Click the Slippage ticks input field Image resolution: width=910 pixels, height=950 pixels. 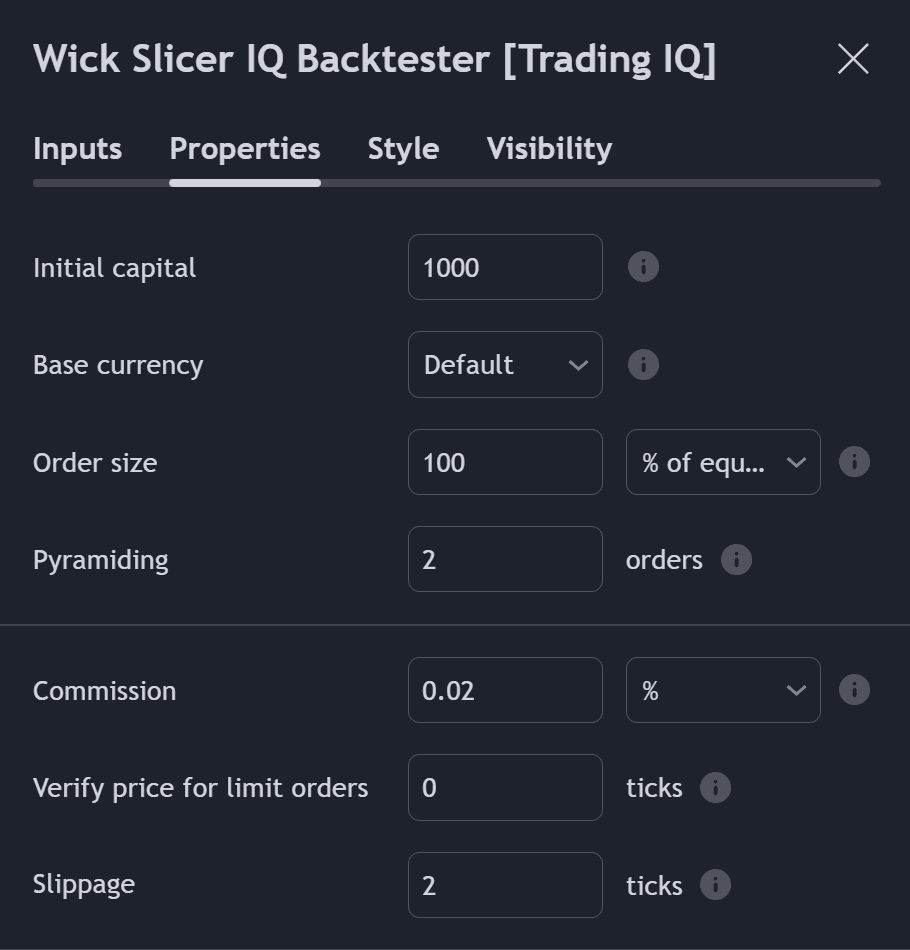[505, 885]
